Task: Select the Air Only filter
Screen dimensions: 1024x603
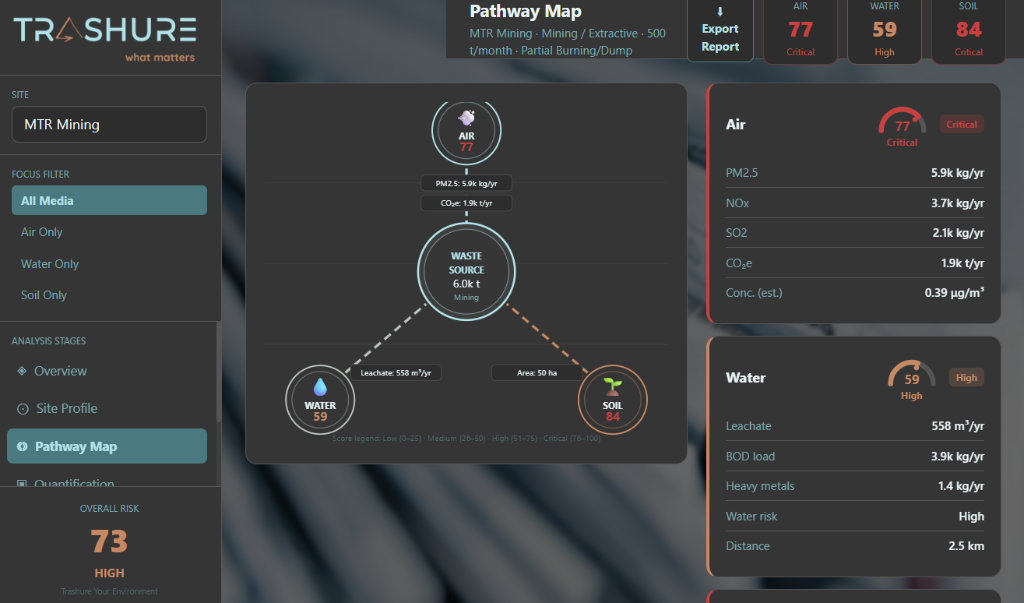Action: click(x=109, y=232)
